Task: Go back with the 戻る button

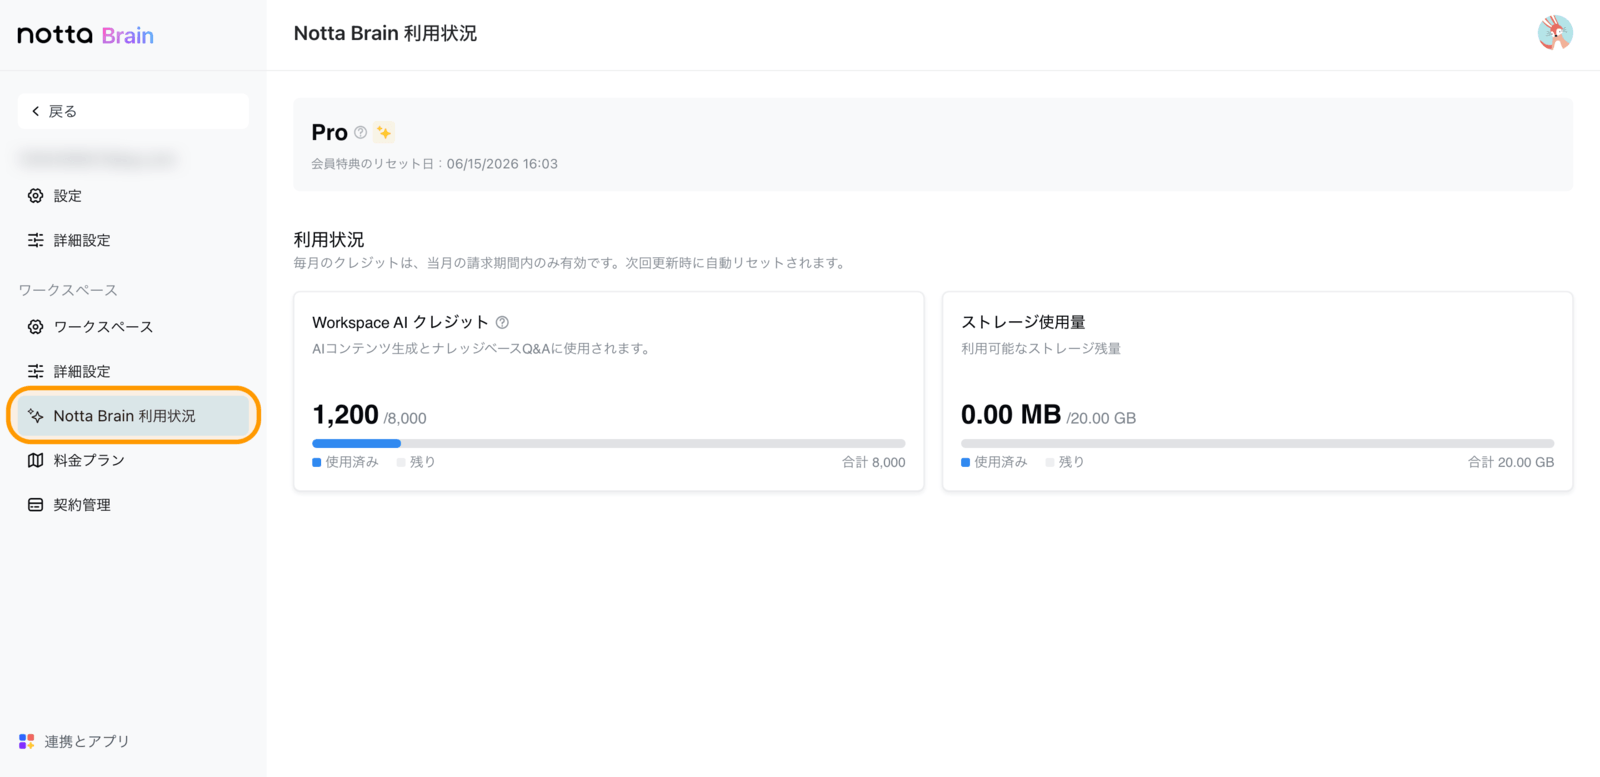Action: pyautogui.click(x=133, y=111)
